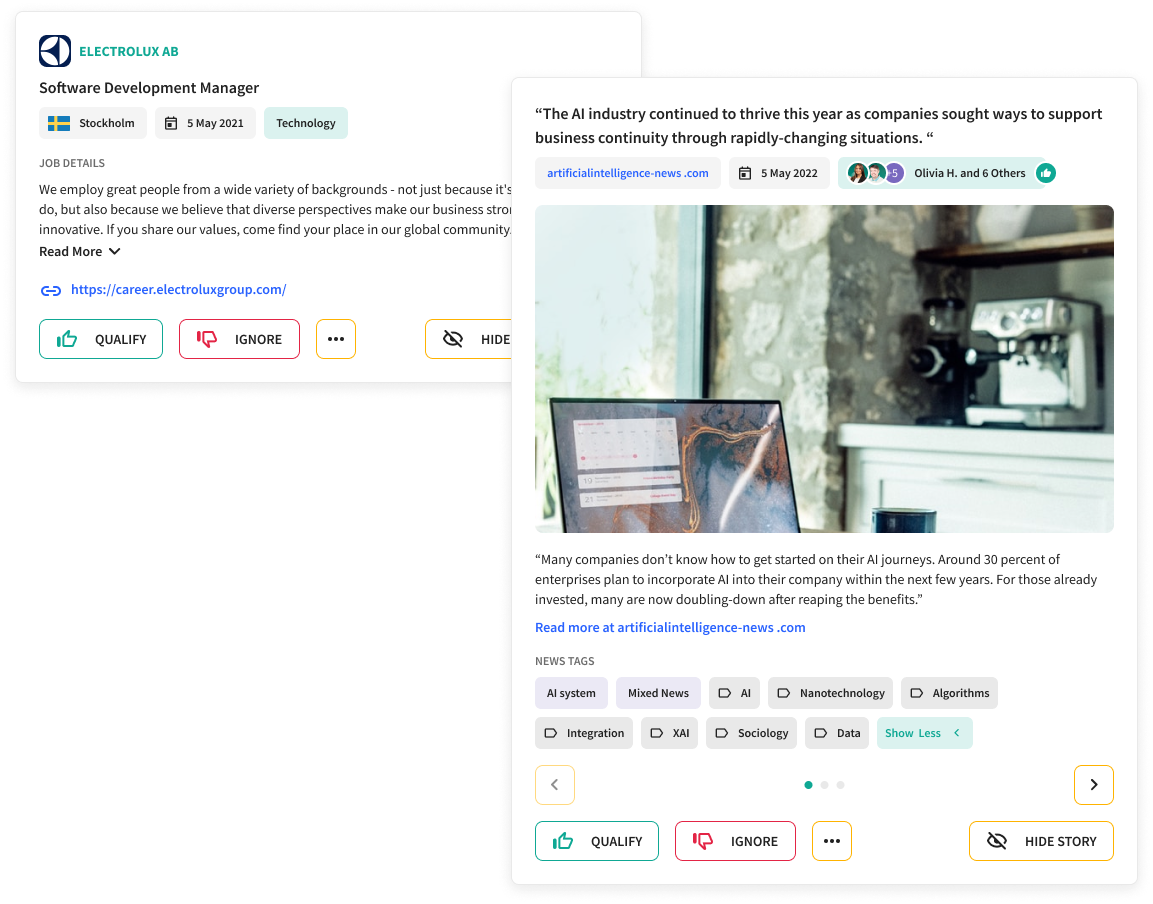
Task: Click the green thumbs-up badge by Others
Action: tap(1046, 174)
